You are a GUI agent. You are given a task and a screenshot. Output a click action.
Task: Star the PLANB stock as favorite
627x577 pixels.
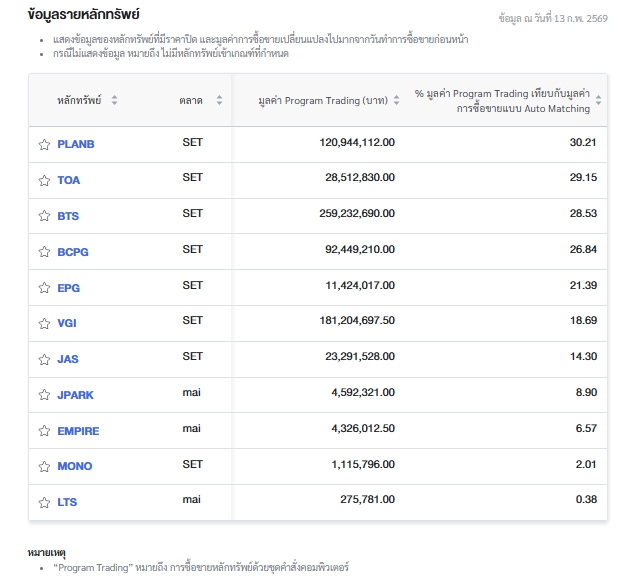[44, 144]
